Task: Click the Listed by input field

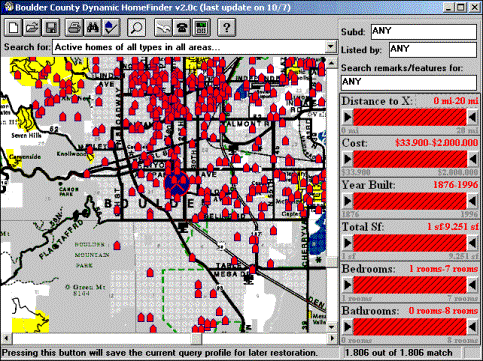Action: click(433, 50)
